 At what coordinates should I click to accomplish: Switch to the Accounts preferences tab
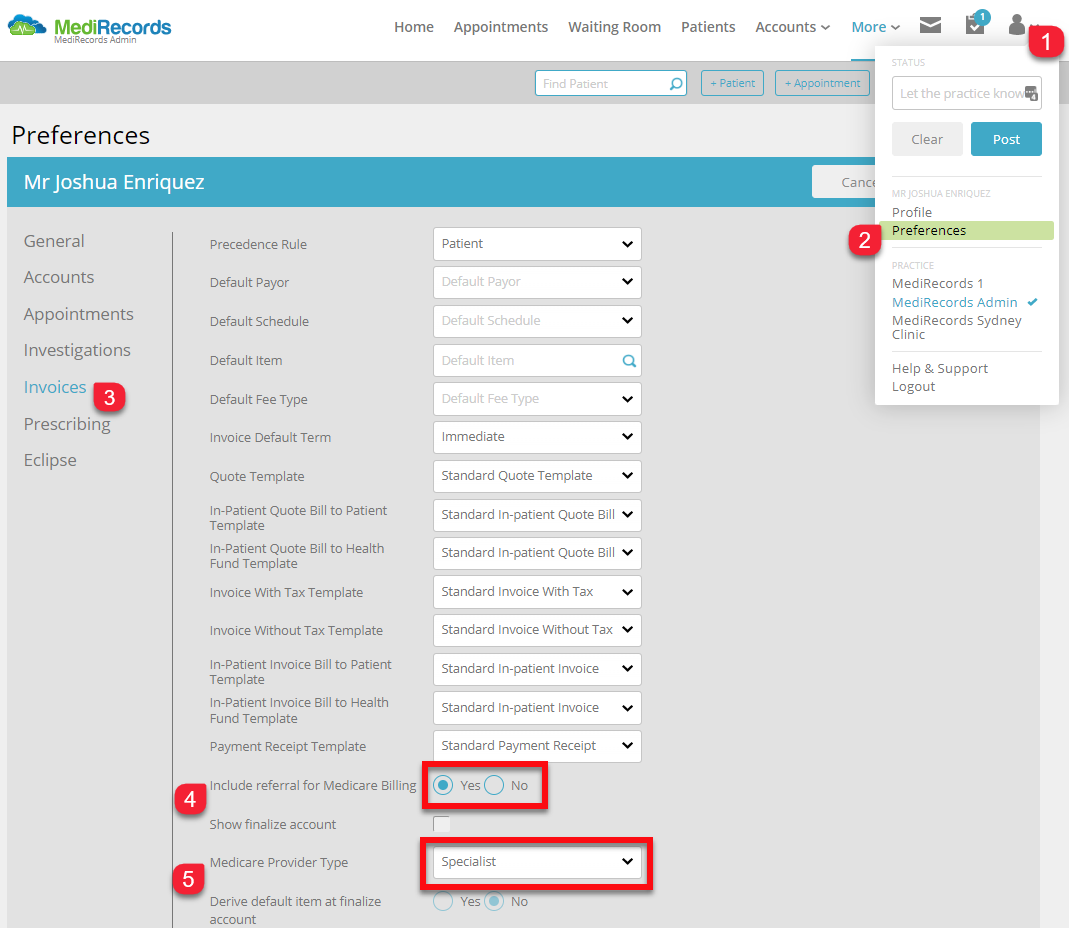(59, 278)
